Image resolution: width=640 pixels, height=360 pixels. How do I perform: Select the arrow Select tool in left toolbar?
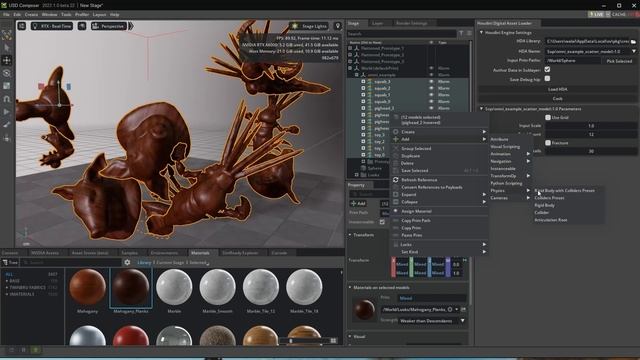point(7,48)
